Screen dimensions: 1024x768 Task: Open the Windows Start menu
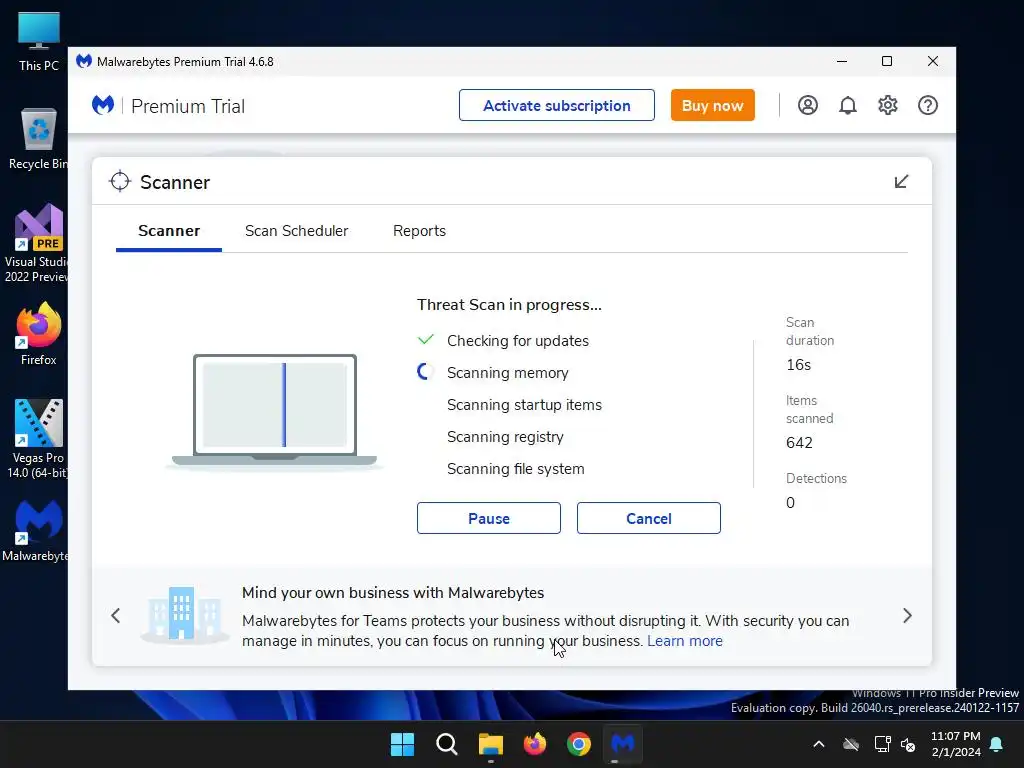point(402,744)
